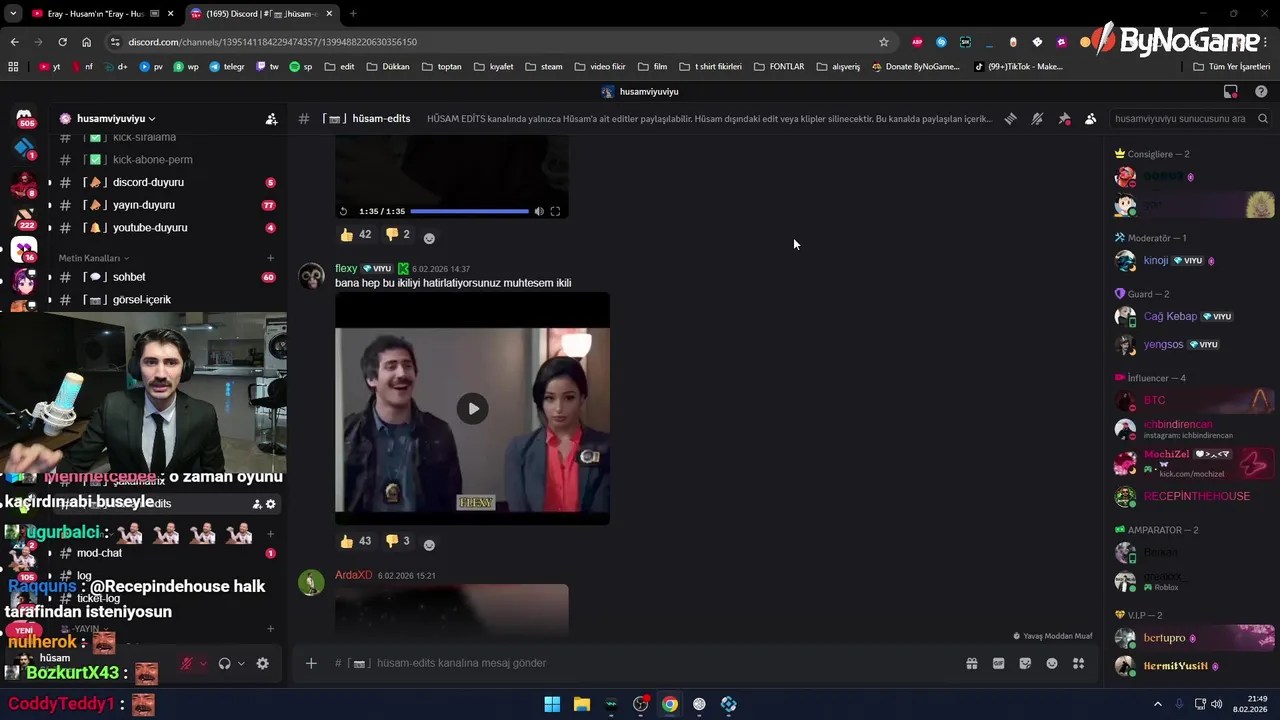Expand threads arrow beside görsel-içerik channel
Screen dimensions: 1280x720
coord(49,300)
